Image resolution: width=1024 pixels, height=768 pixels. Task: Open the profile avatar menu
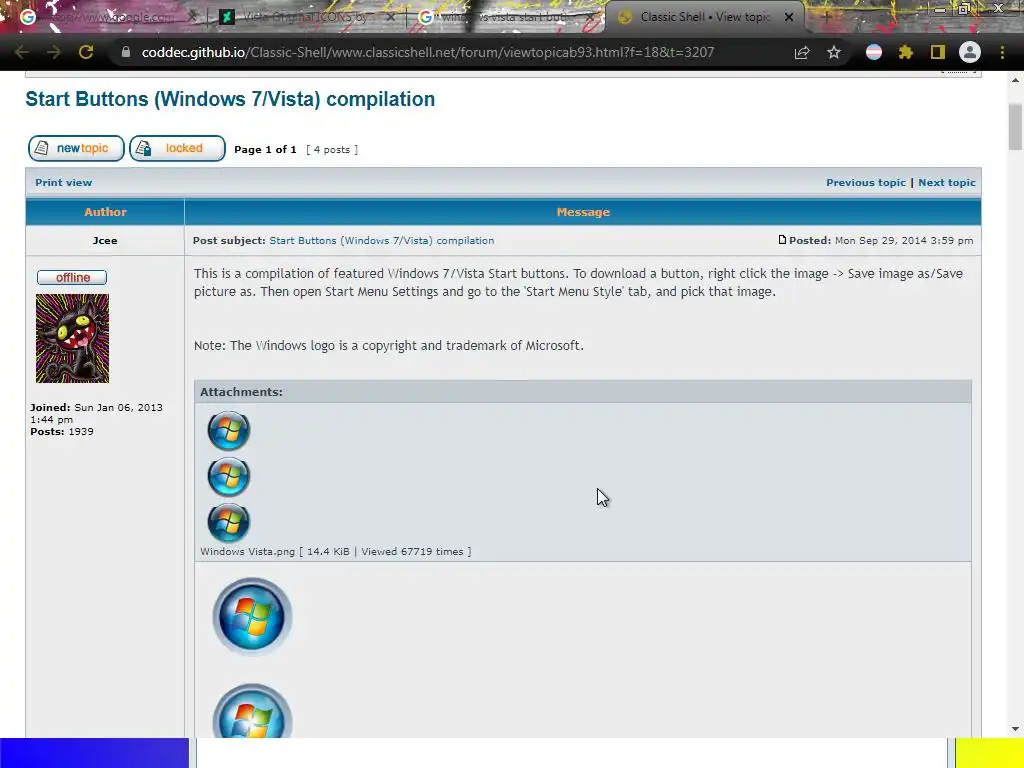(x=970, y=52)
